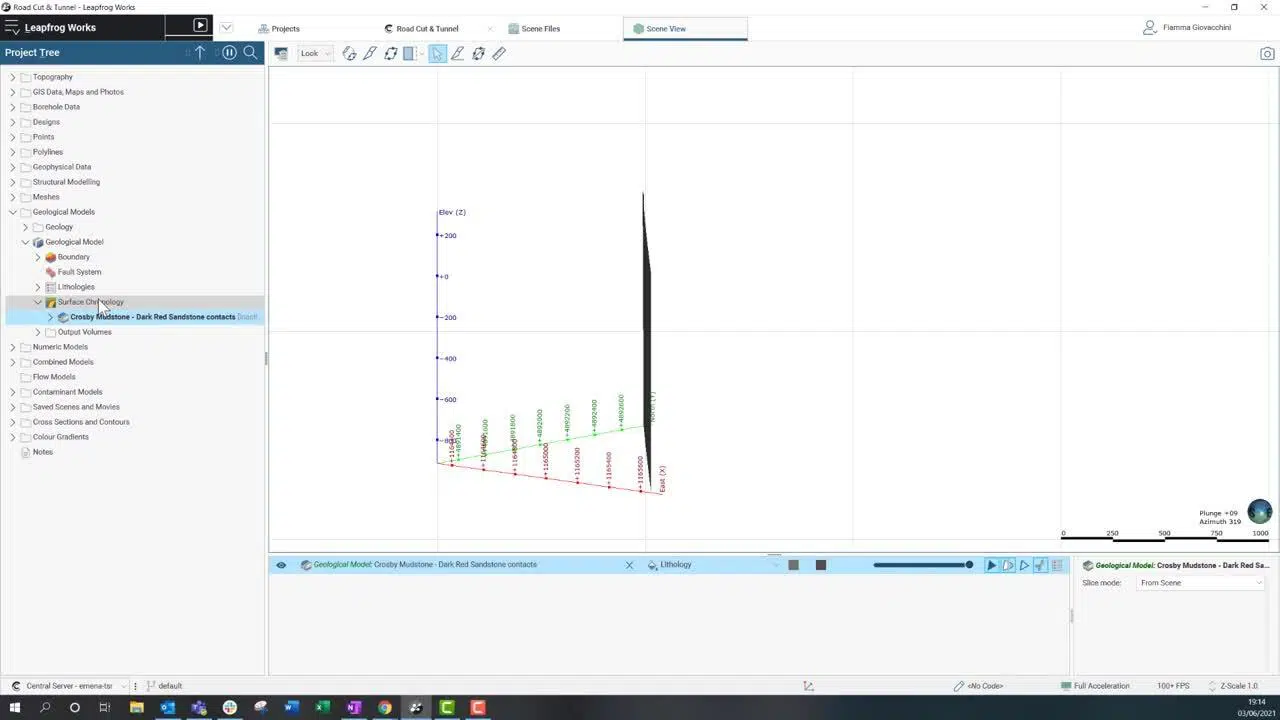
Task: Open the slicer options dropdown arrow
Action: pos(420,53)
